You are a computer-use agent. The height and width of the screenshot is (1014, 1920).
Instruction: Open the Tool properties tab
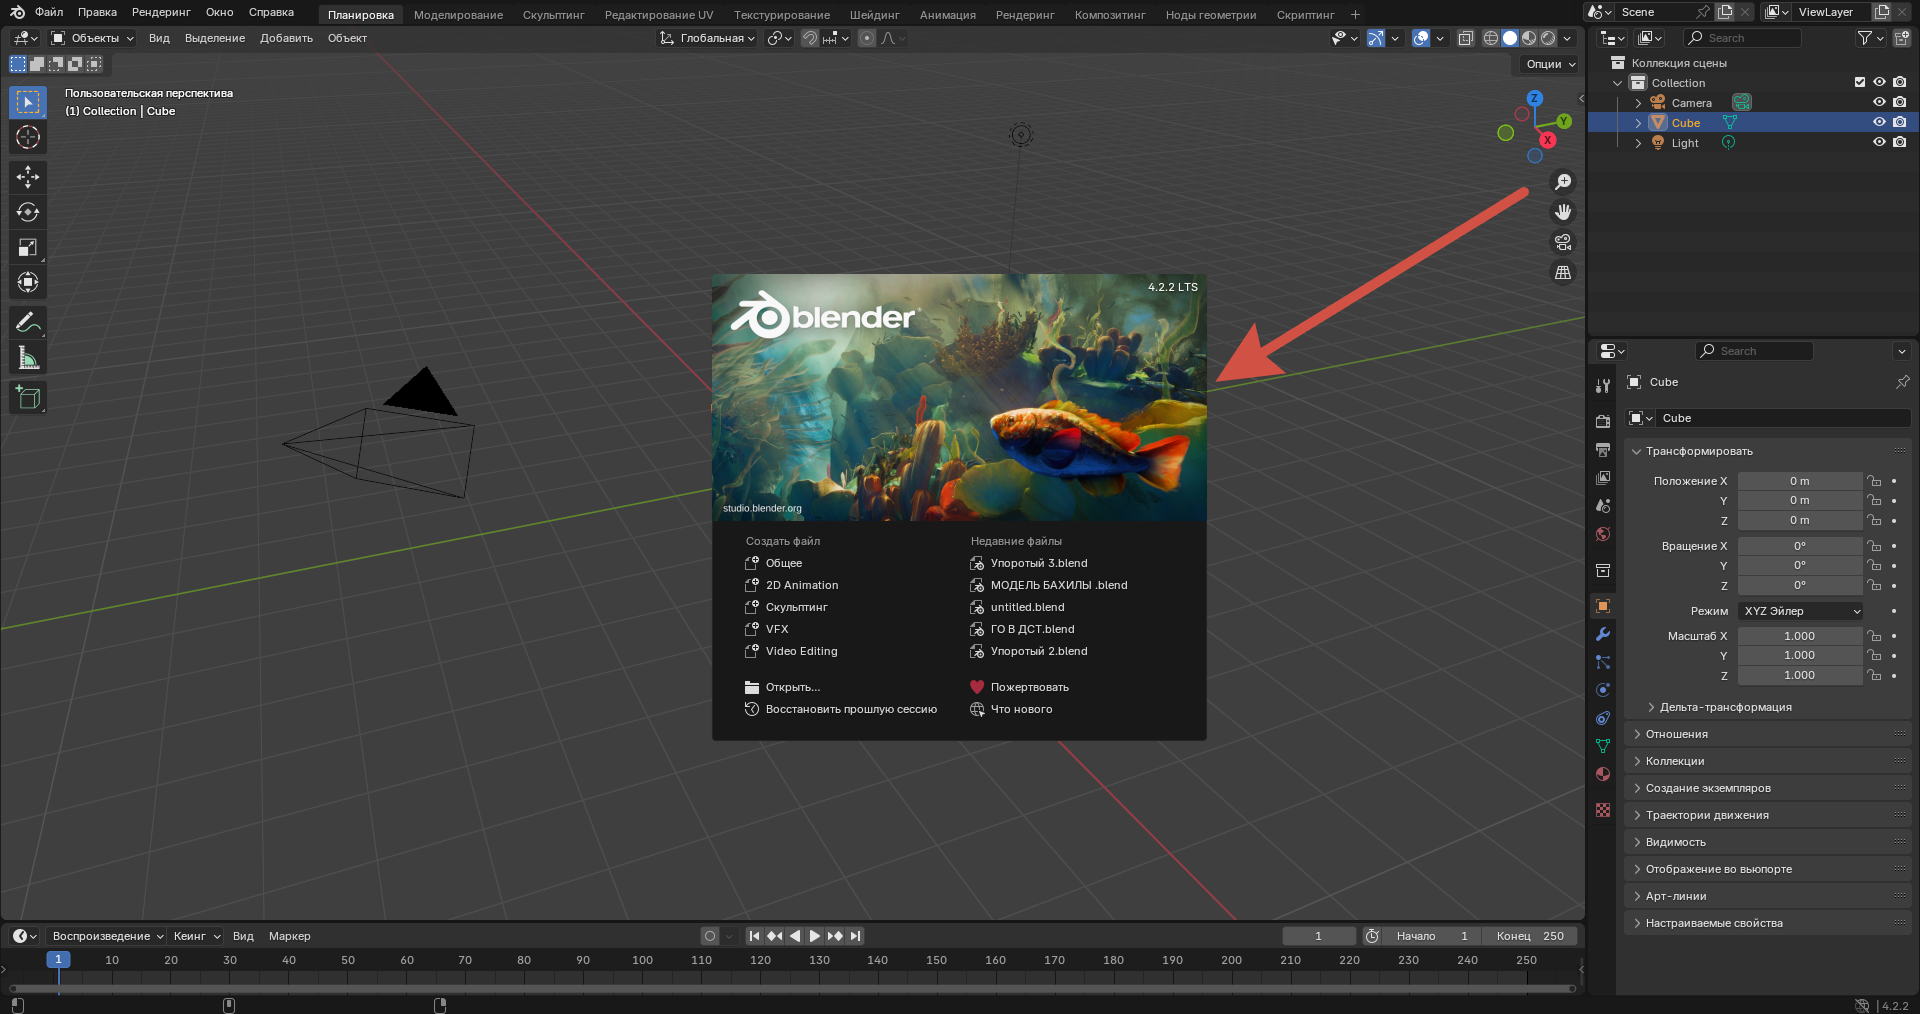[1603, 386]
